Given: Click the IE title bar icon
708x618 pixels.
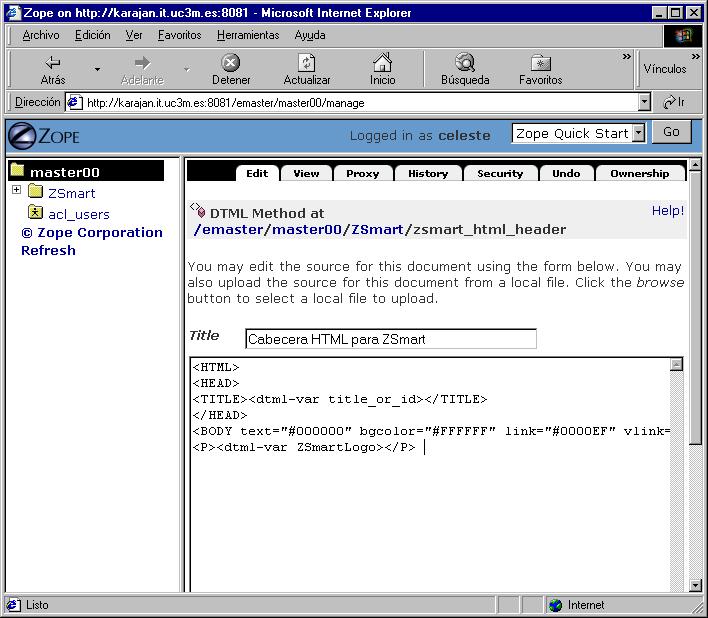Looking at the screenshot, I should (x=14, y=13).
